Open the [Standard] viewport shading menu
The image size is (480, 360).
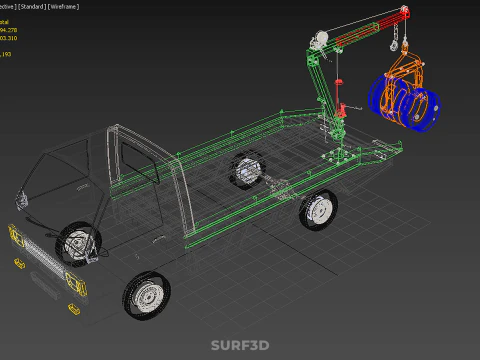point(32,7)
